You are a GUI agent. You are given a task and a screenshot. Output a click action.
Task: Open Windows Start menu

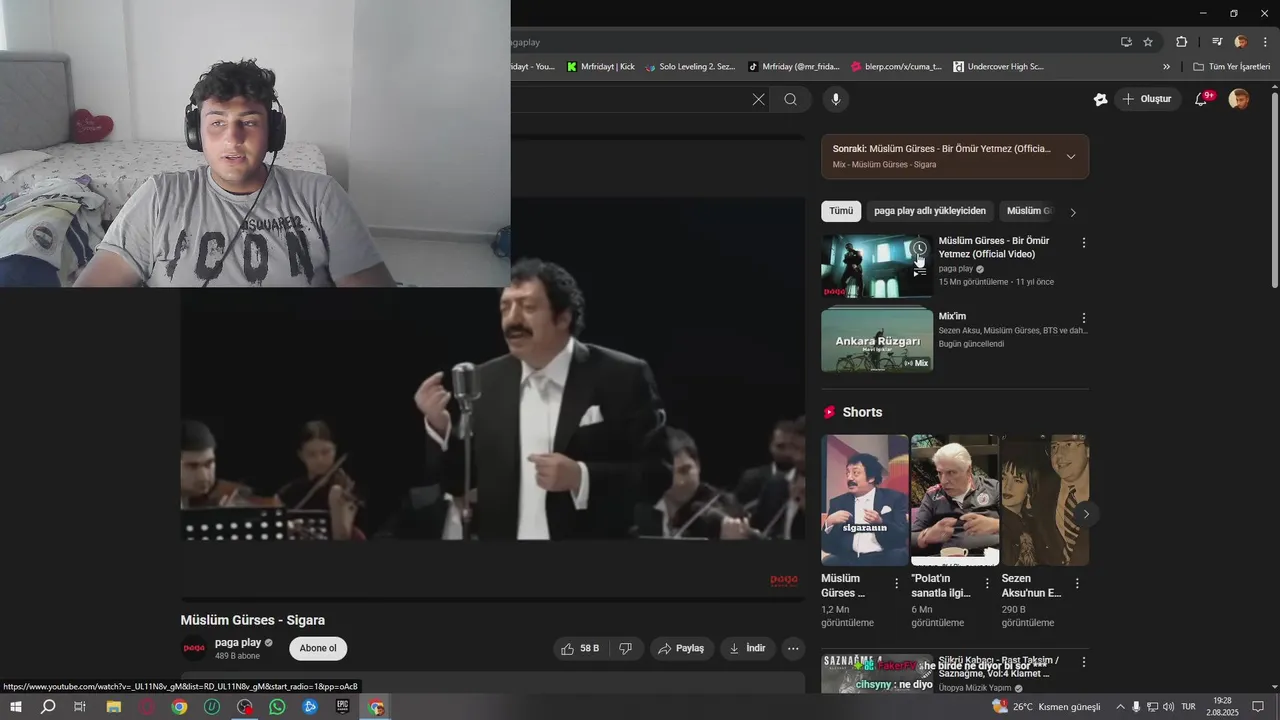(x=16, y=707)
